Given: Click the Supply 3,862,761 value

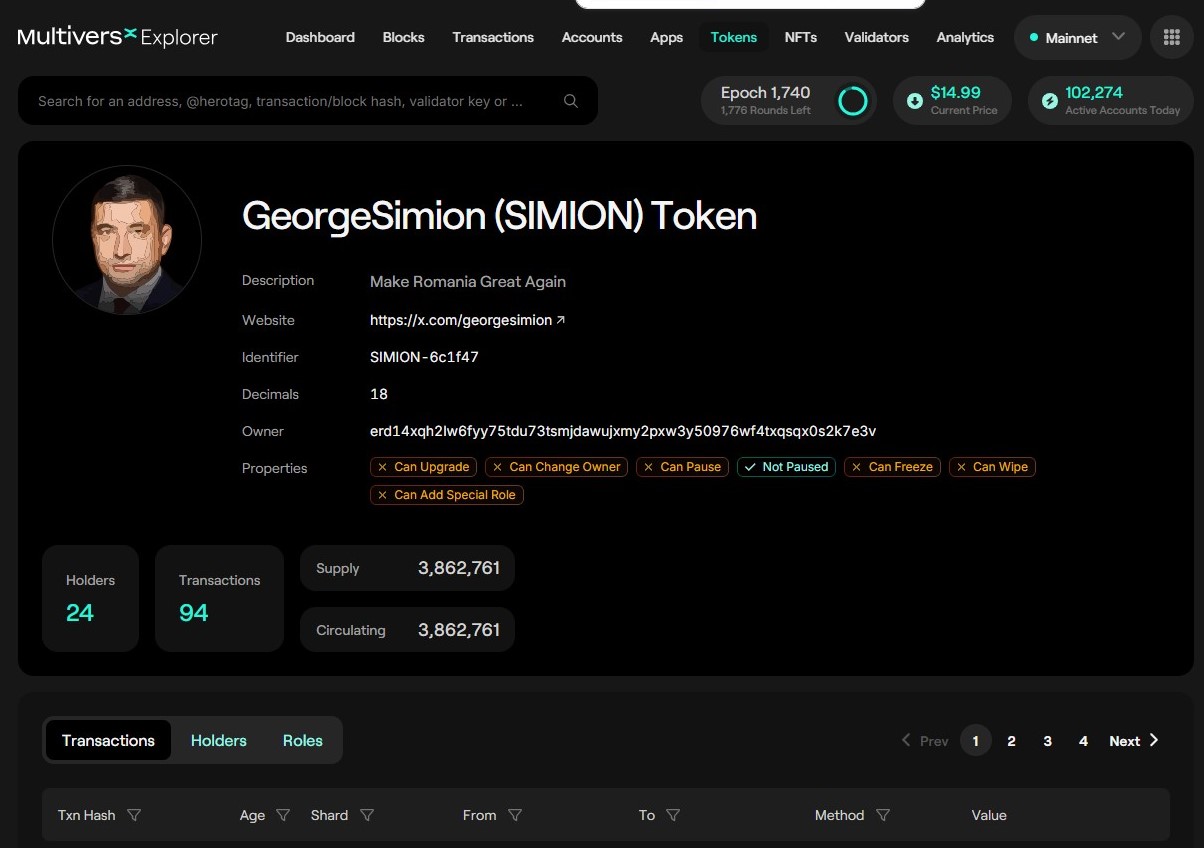Looking at the screenshot, I should click(x=459, y=568).
